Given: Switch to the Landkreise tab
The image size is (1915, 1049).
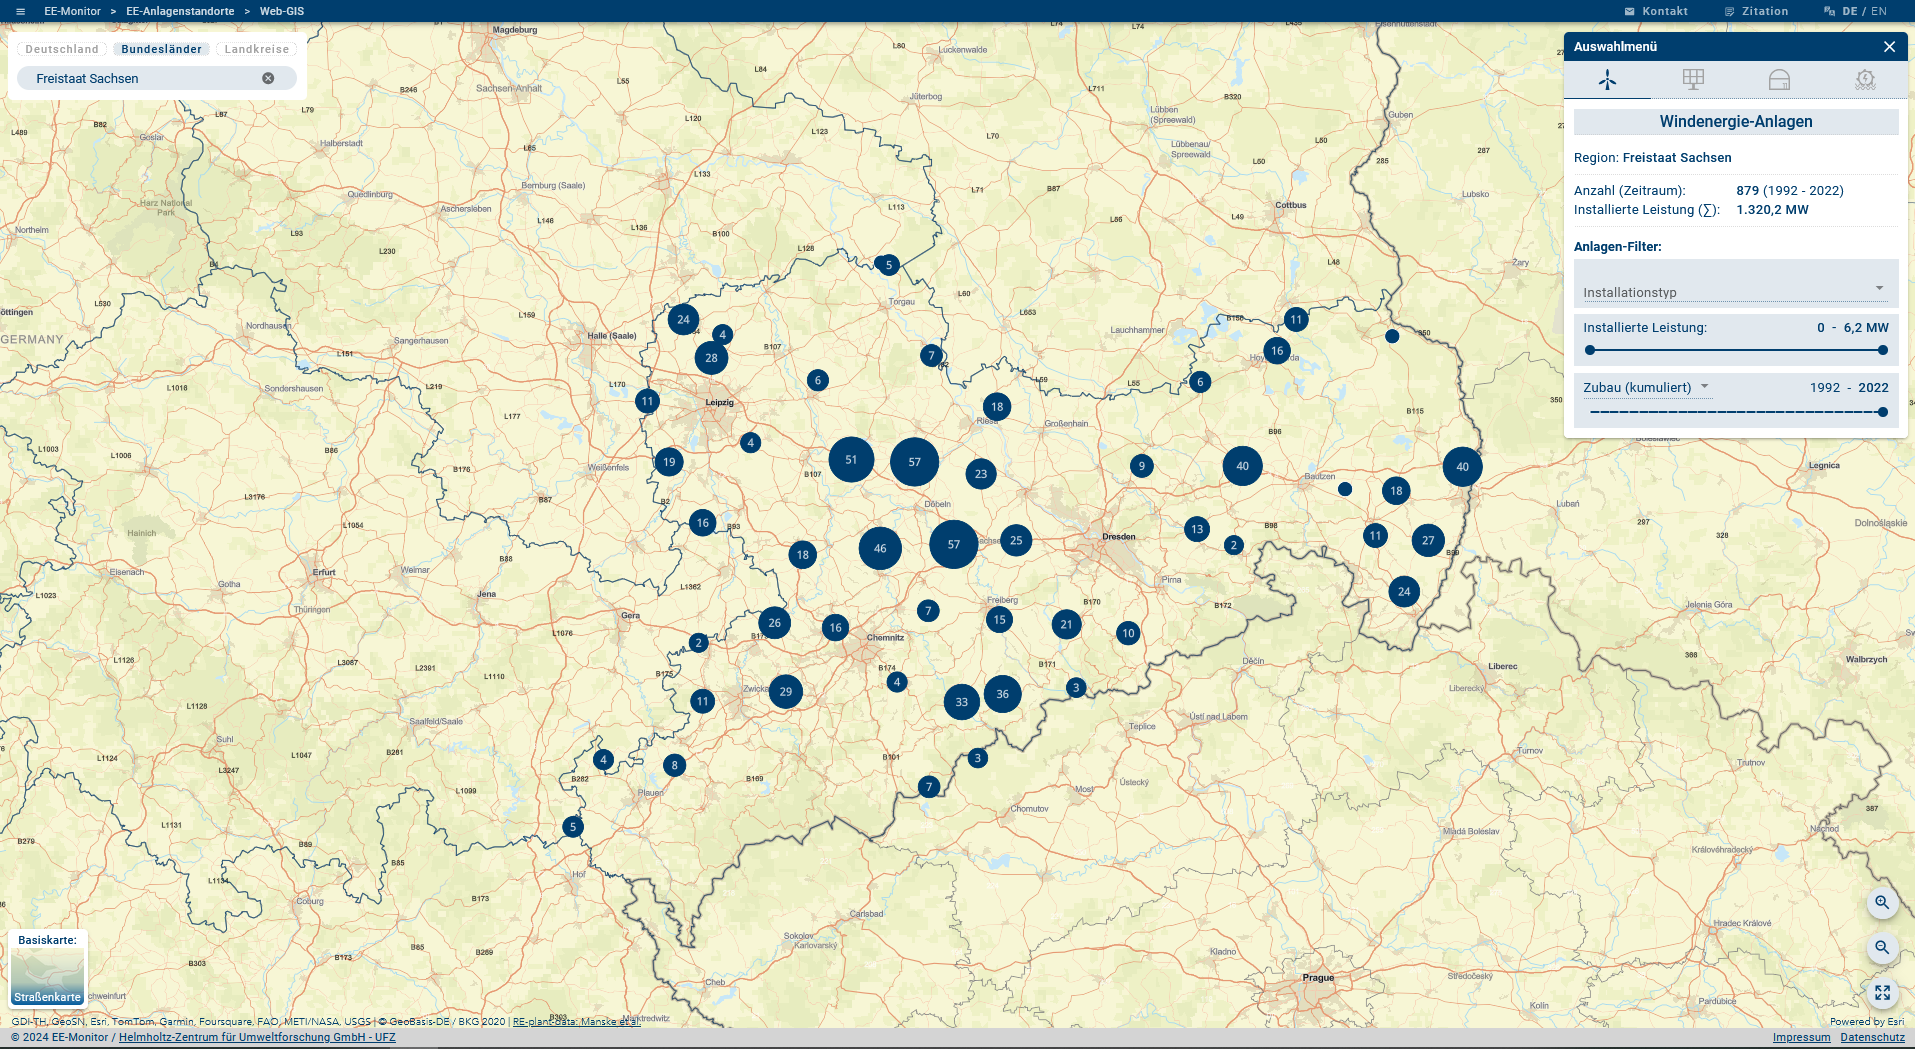Looking at the screenshot, I should (x=255, y=48).
